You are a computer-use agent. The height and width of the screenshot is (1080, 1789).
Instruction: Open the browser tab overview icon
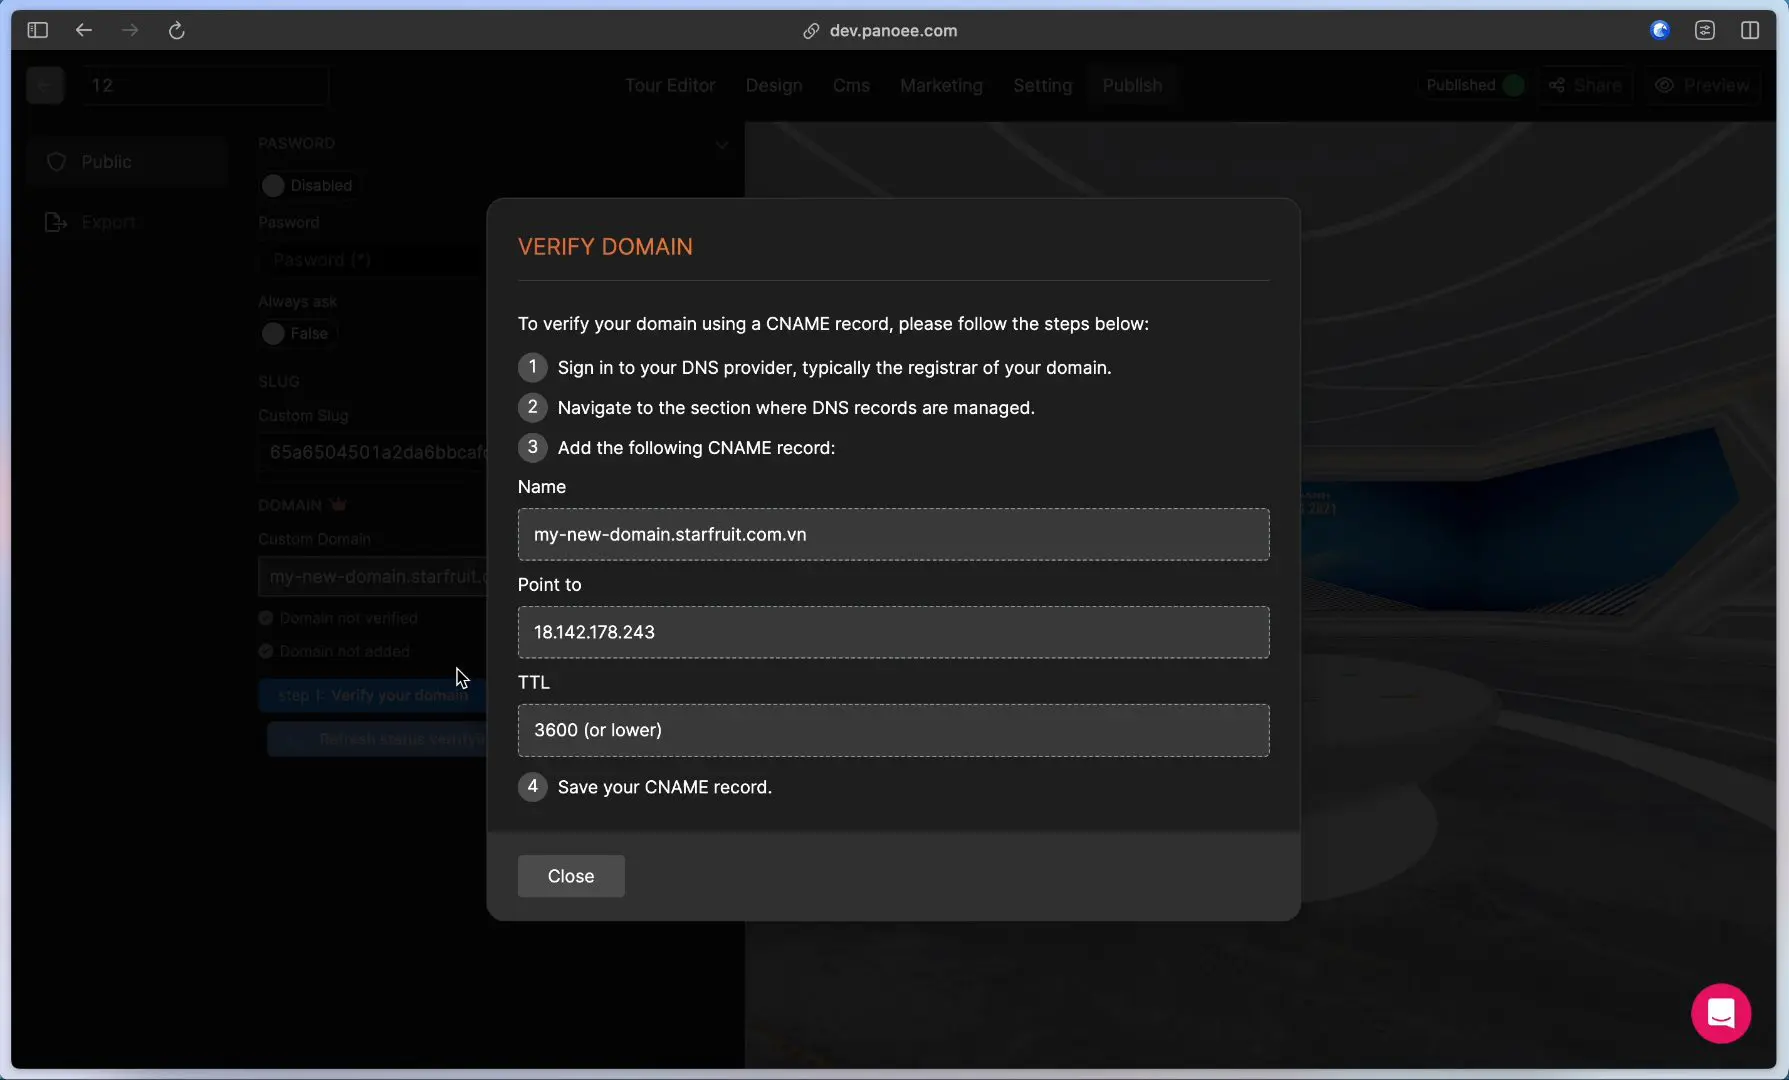(1705, 30)
